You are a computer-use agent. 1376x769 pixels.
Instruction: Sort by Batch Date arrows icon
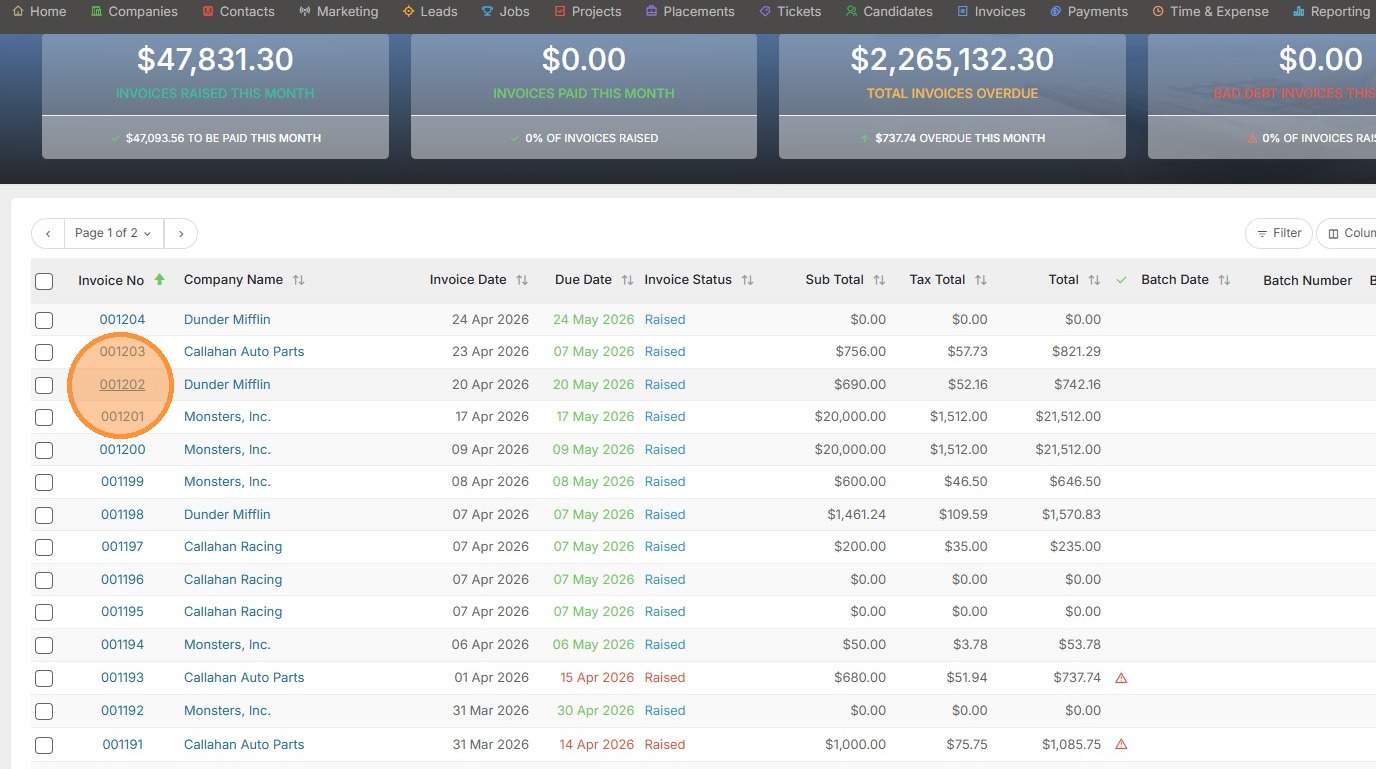click(1224, 280)
